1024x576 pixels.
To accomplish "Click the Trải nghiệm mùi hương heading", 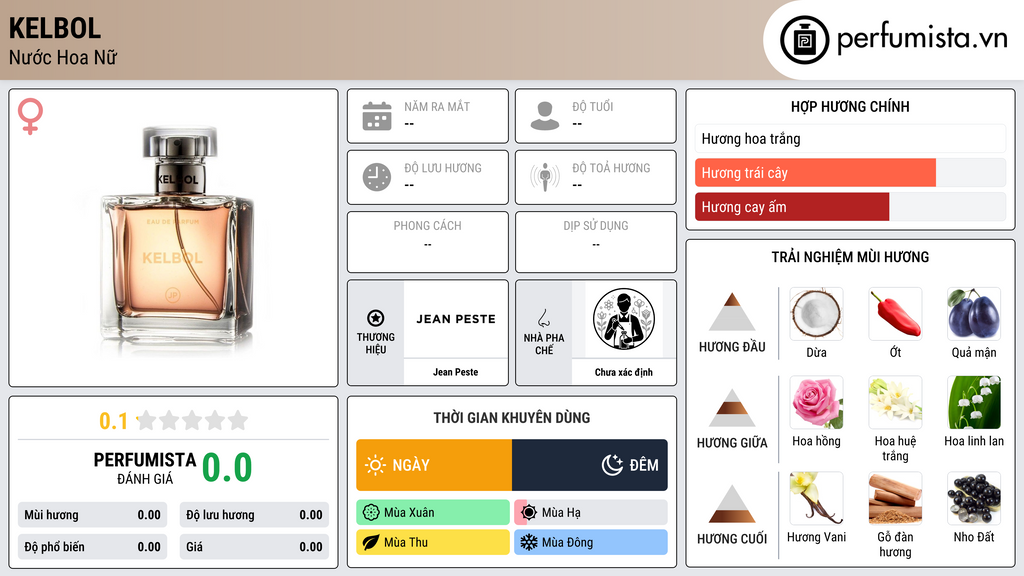I will (x=850, y=257).
